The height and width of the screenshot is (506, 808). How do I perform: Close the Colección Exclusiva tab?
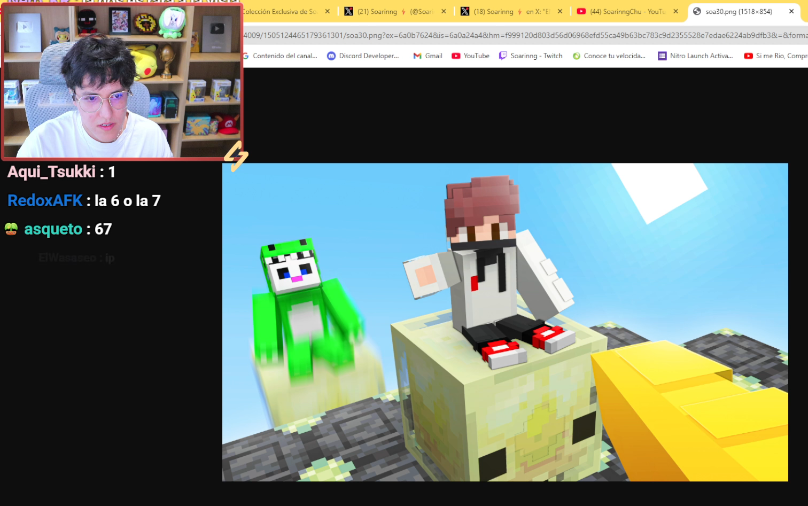(x=327, y=11)
